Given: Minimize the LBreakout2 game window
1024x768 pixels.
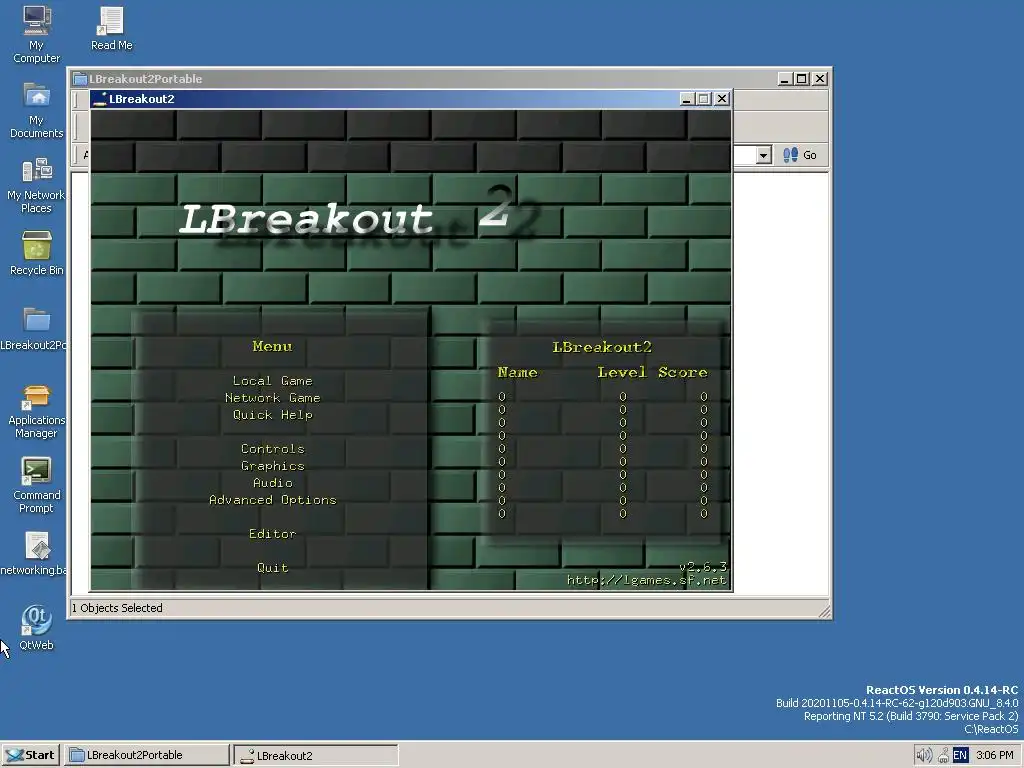Looking at the screenshot, I should 686,99.
